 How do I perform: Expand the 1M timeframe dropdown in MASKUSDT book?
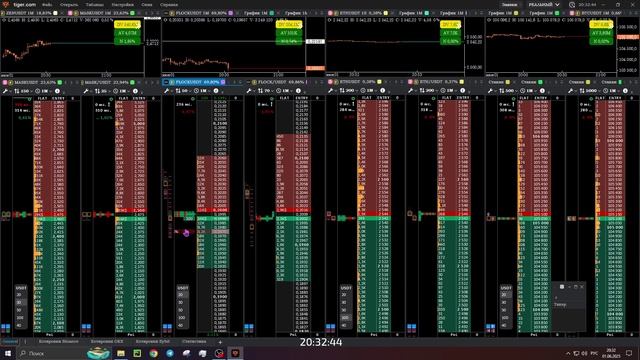point(42,91)
